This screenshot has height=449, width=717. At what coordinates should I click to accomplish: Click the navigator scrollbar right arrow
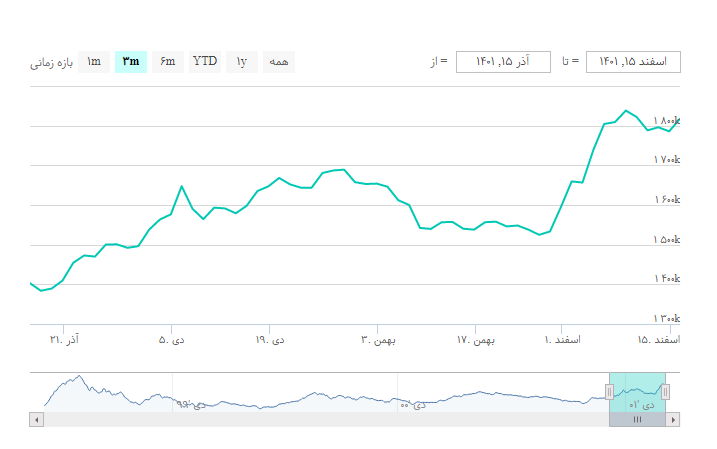point(674,420)
